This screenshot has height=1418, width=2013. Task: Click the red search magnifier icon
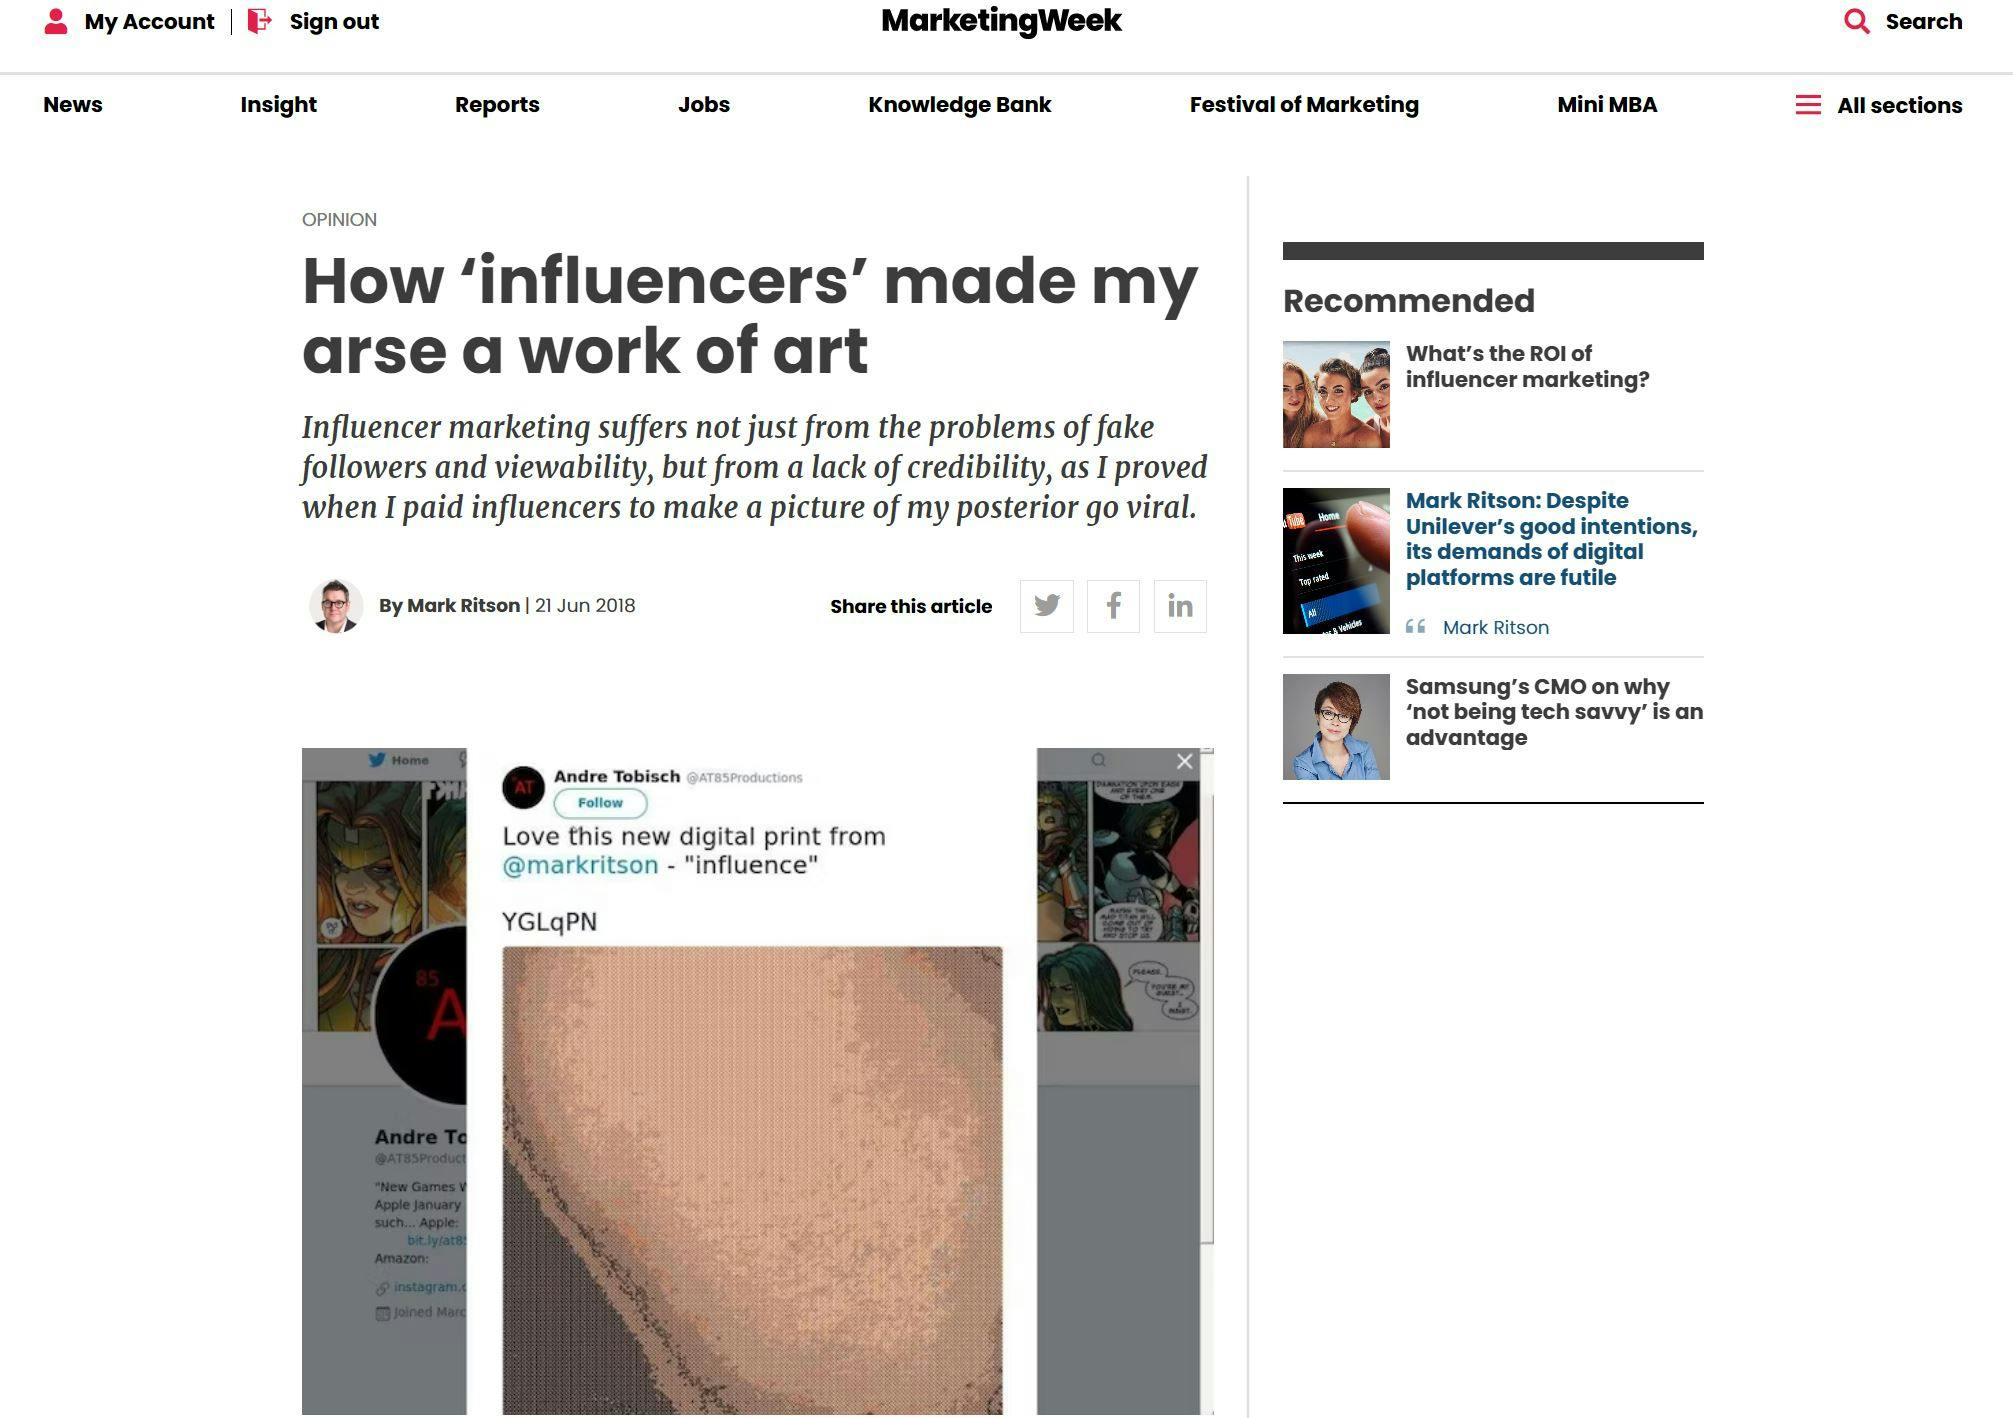[x=1856, y=22]
